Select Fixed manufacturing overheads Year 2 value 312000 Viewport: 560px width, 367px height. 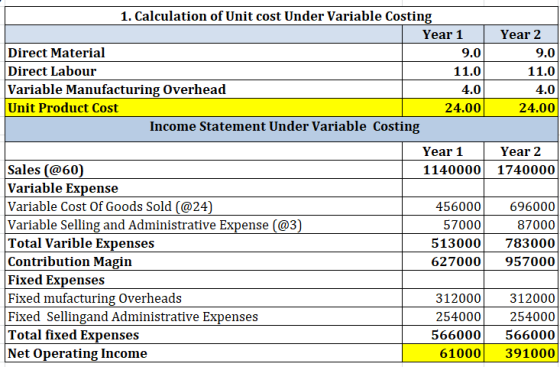[521, 298]
